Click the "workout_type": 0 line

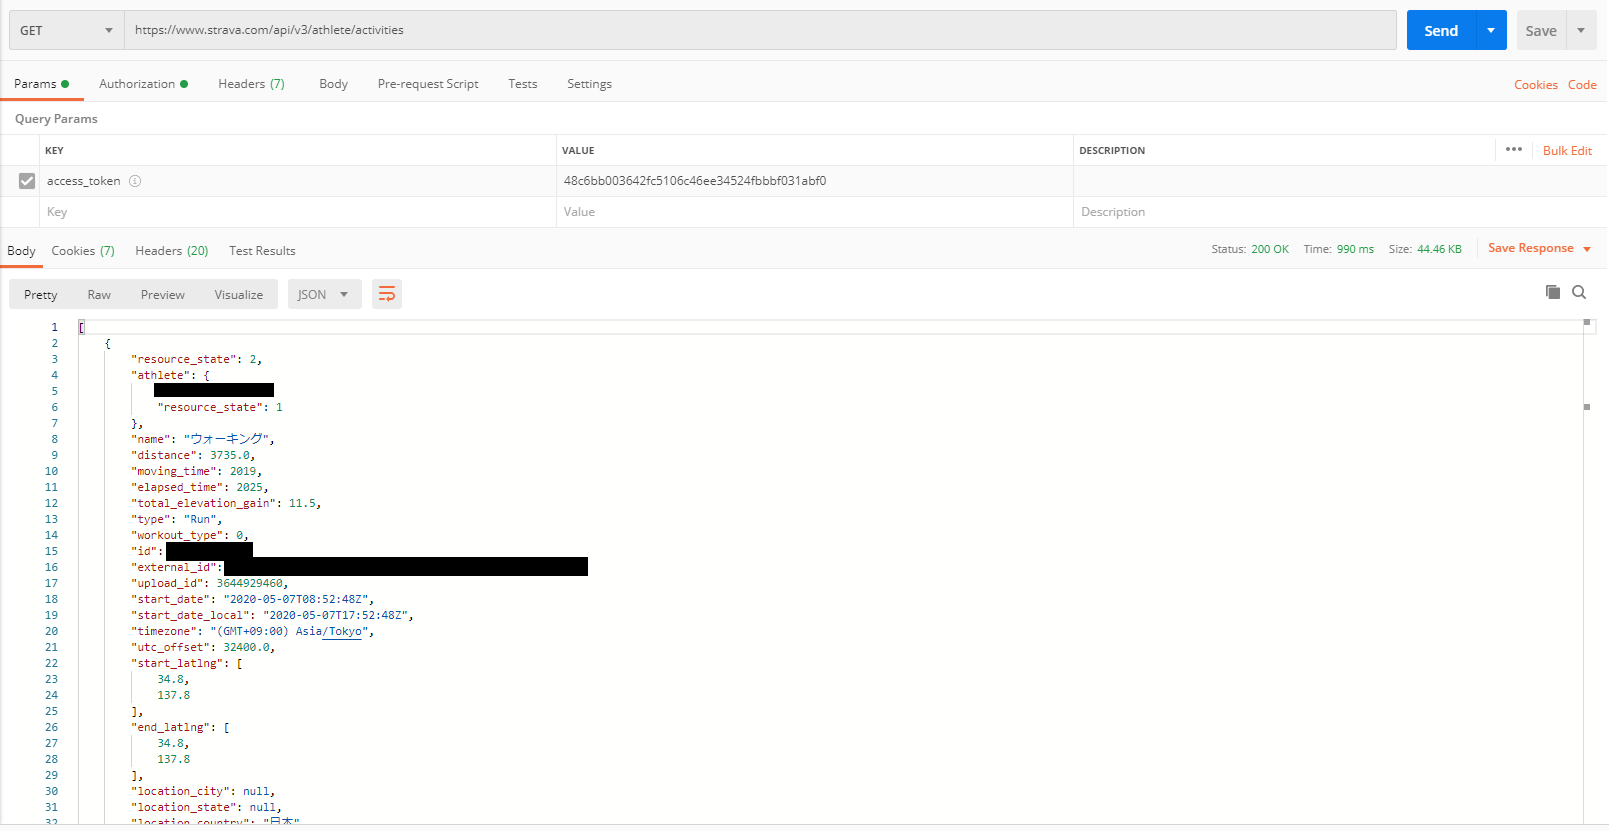(x=189, y=535)
